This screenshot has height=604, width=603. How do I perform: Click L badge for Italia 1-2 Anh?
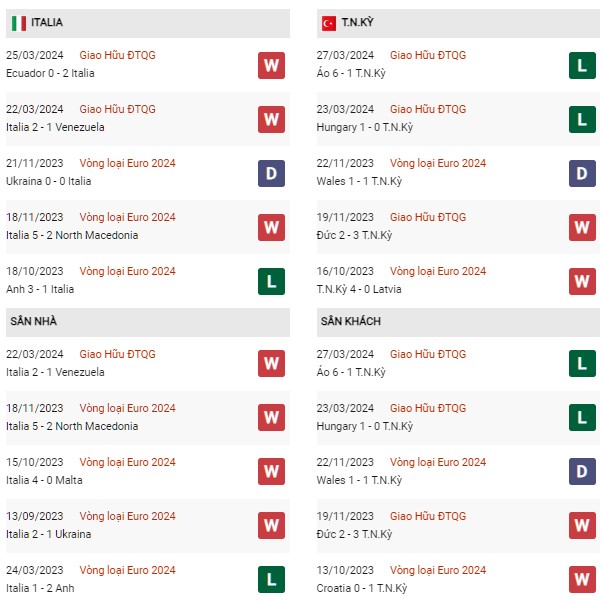[271, 580]
